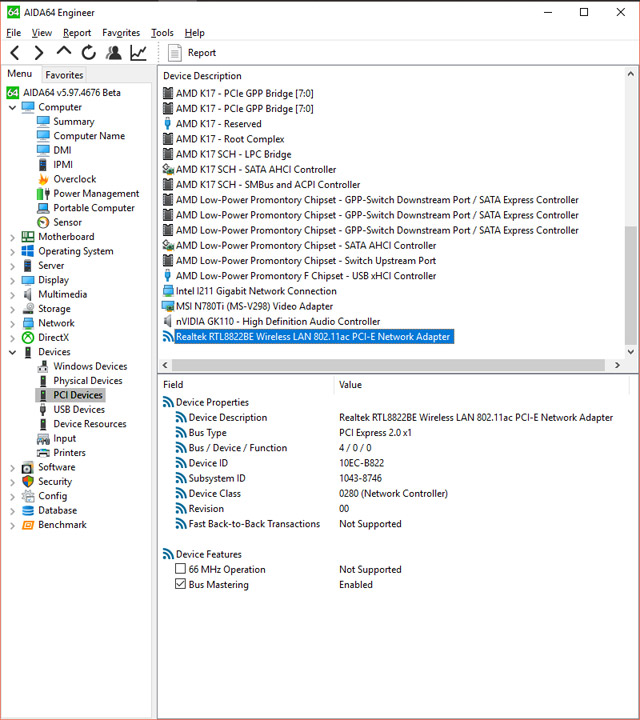Click the Operating System Windows logo icon
Screen dimensions: 640x720
pyautogui.click(x=28, y=251)
